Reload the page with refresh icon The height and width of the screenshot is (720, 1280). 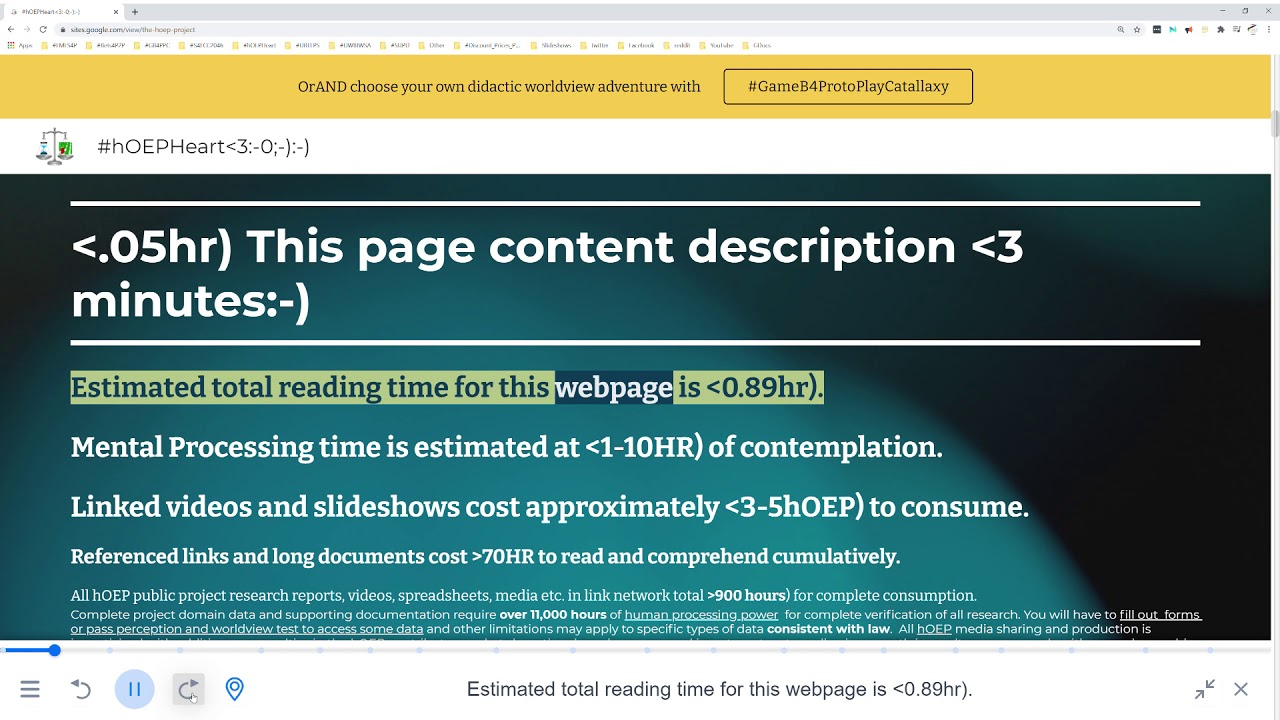[x=43, y=30]
